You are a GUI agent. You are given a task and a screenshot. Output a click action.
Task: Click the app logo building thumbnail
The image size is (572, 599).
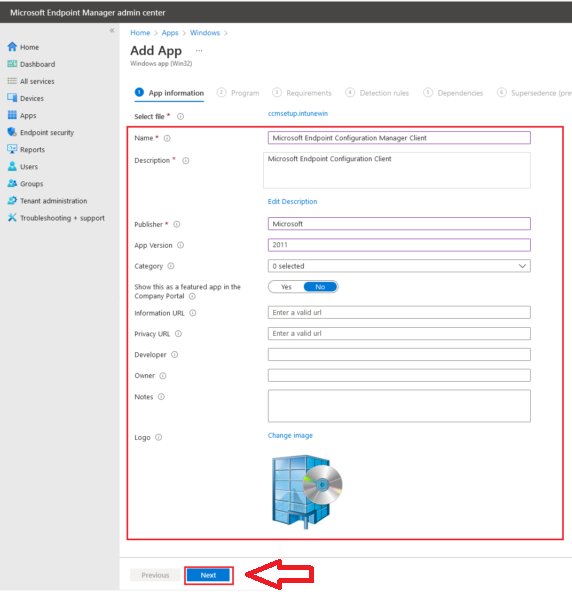307,492
